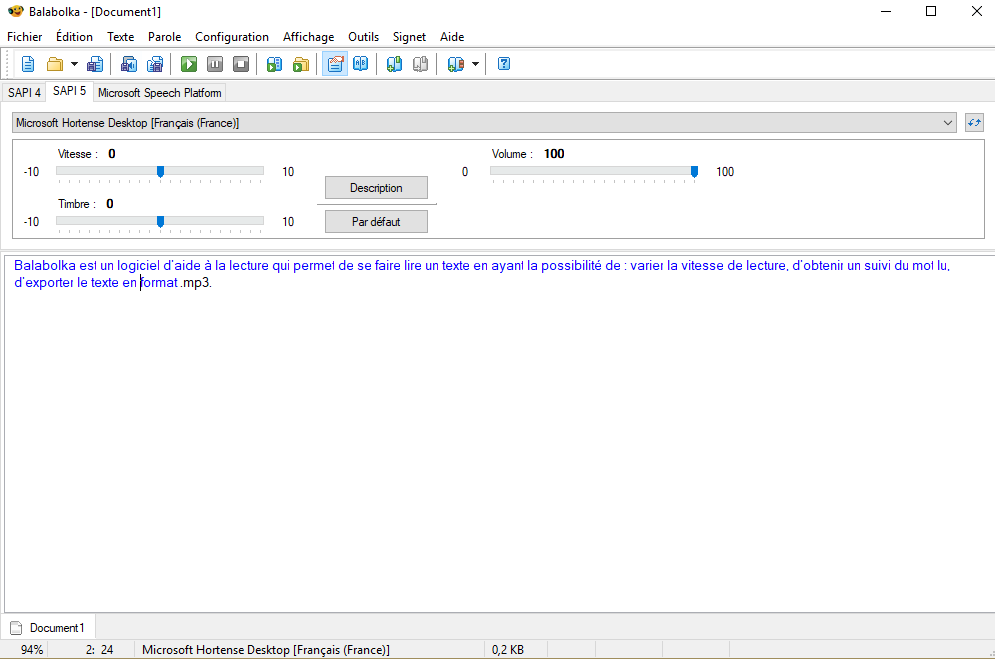Stop the speech playback
This screenshot has width=995, height=659.
(241, 64)
